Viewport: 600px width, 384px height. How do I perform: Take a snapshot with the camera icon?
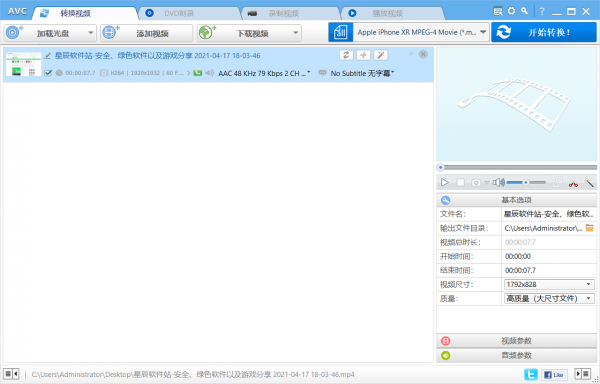476,182
